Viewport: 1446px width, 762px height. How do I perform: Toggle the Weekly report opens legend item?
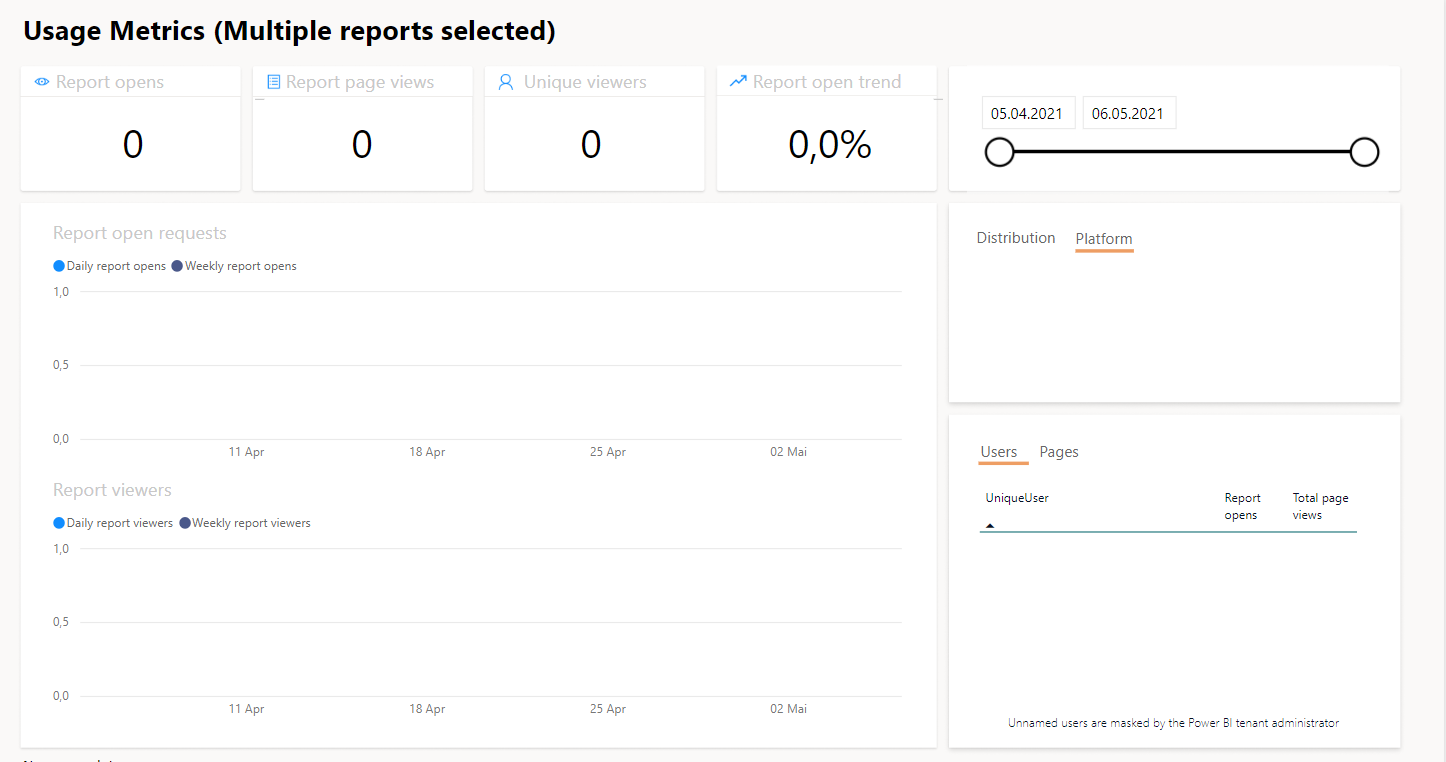pos(234,266)
